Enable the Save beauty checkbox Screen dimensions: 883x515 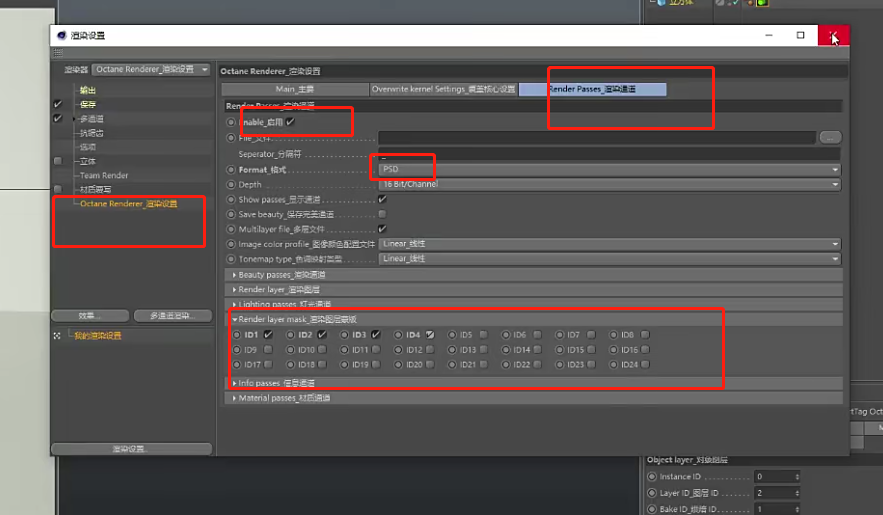tap(382, 214)
